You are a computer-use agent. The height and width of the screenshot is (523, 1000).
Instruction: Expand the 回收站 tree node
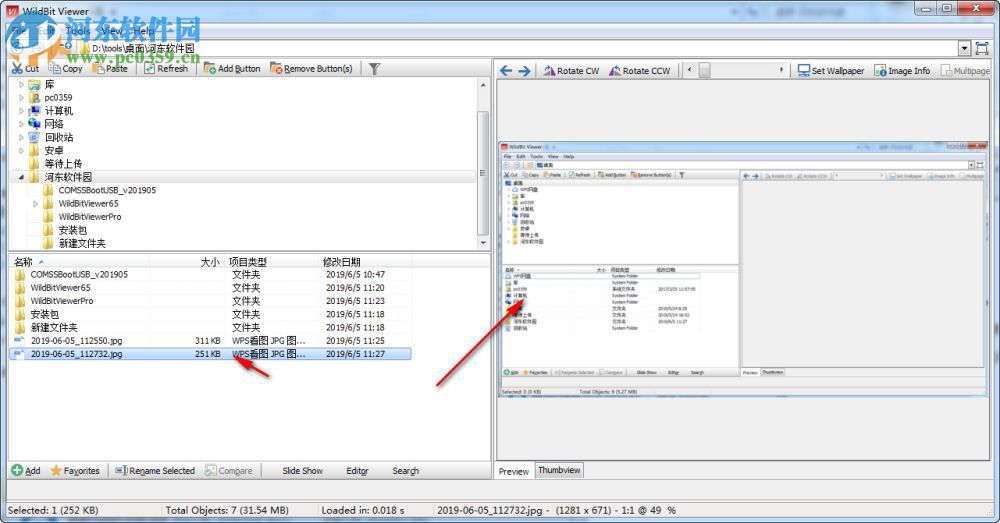point(21,137)
